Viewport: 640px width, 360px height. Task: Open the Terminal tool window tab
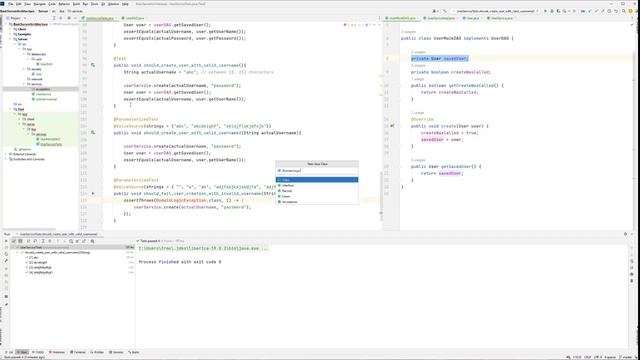(78, 352)
